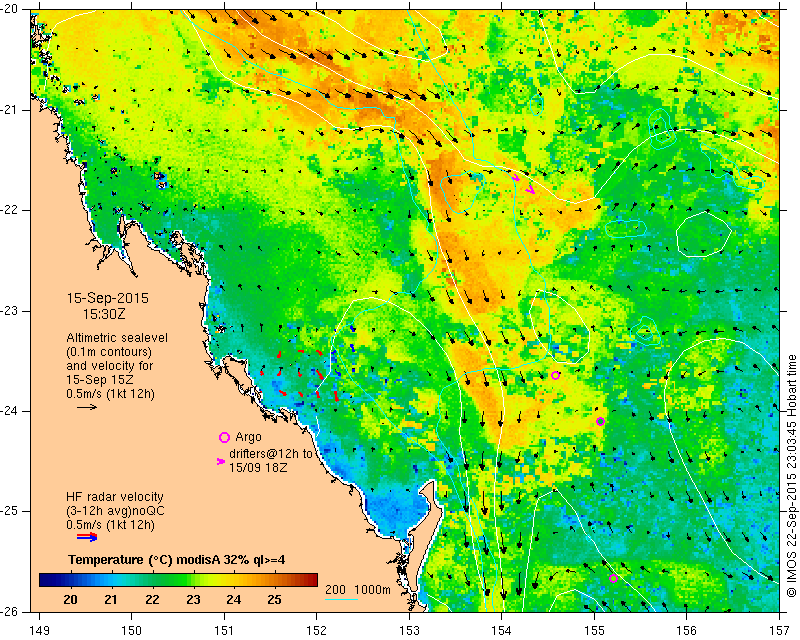This screenshot has height=640, width=800.
Task: Click the '156' longitude axis label
Action: [x=687, y=631]
